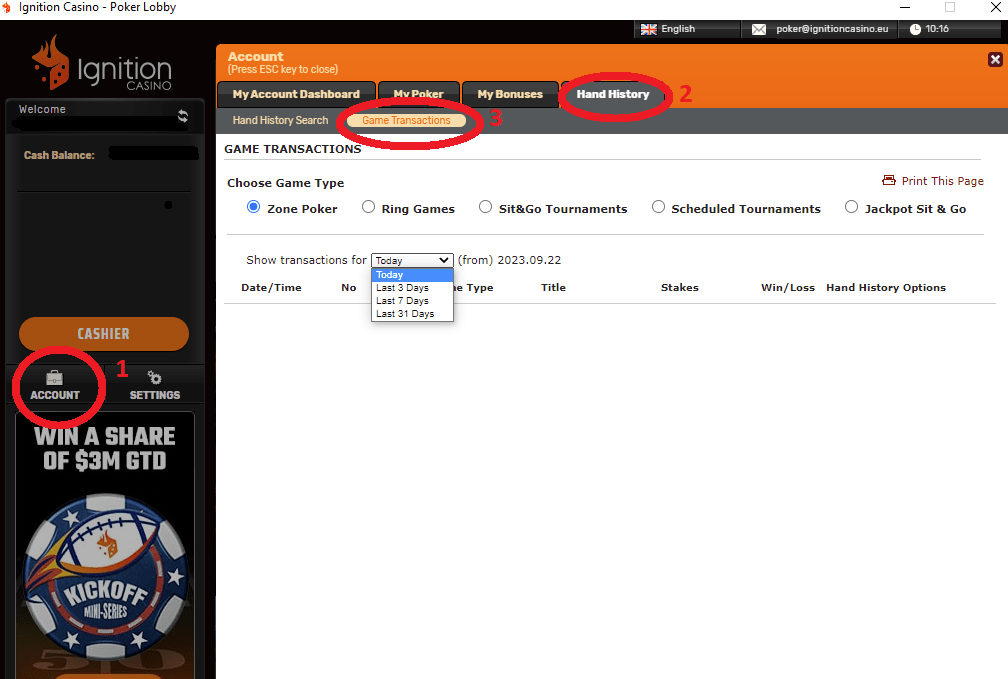1008x679 pixels.
Task: Select the Zone Poker radio button
Action: click(x=253, y=207)
